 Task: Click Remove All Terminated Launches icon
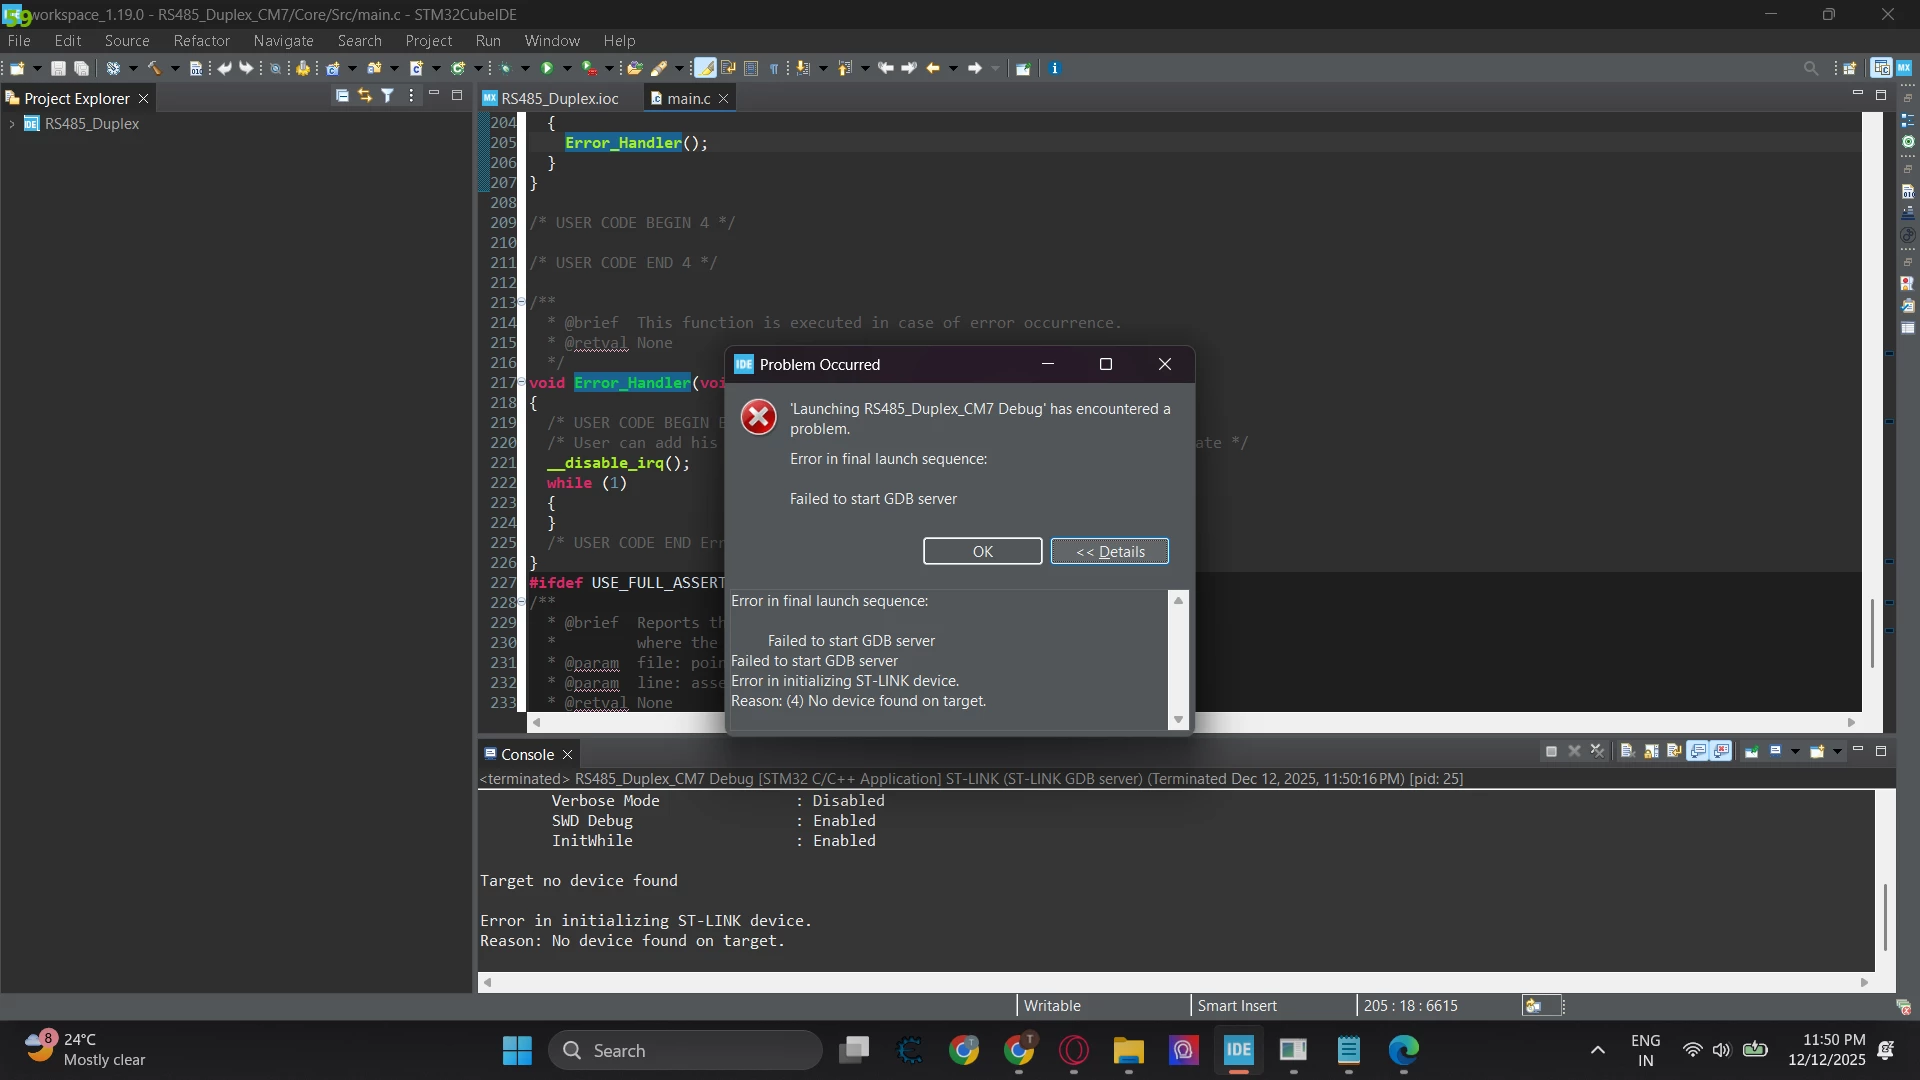1597,752
